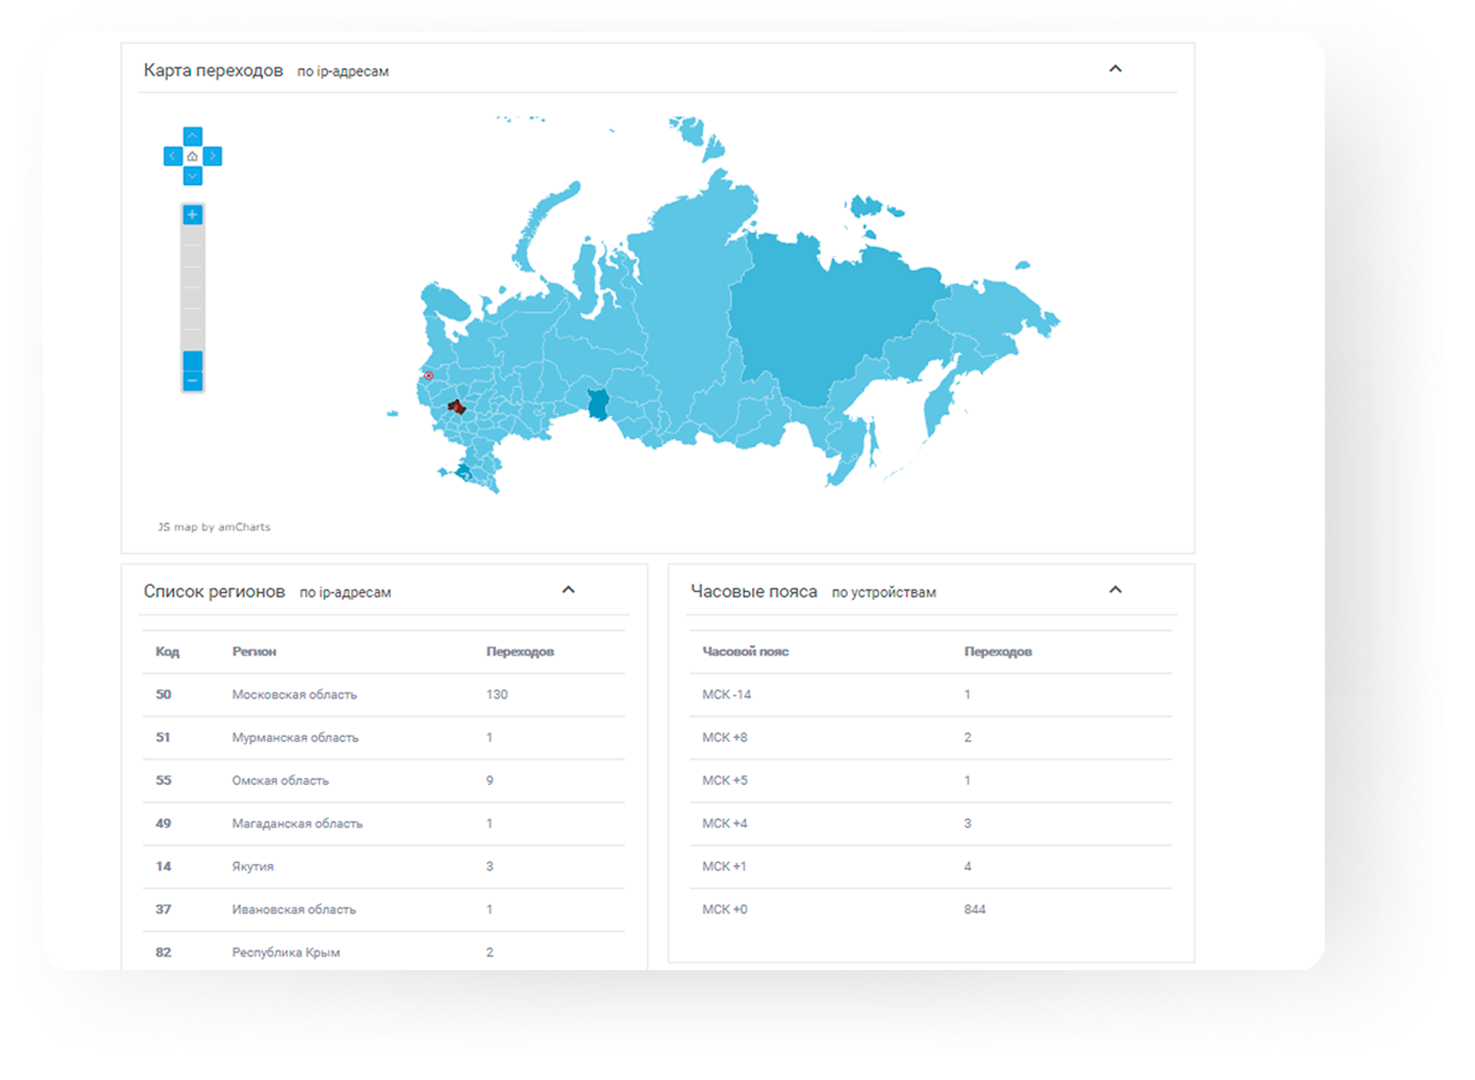The image size is (1475, 1080).
Task: Pan the map up using the arrow control
Action: [x=192, y=134]
